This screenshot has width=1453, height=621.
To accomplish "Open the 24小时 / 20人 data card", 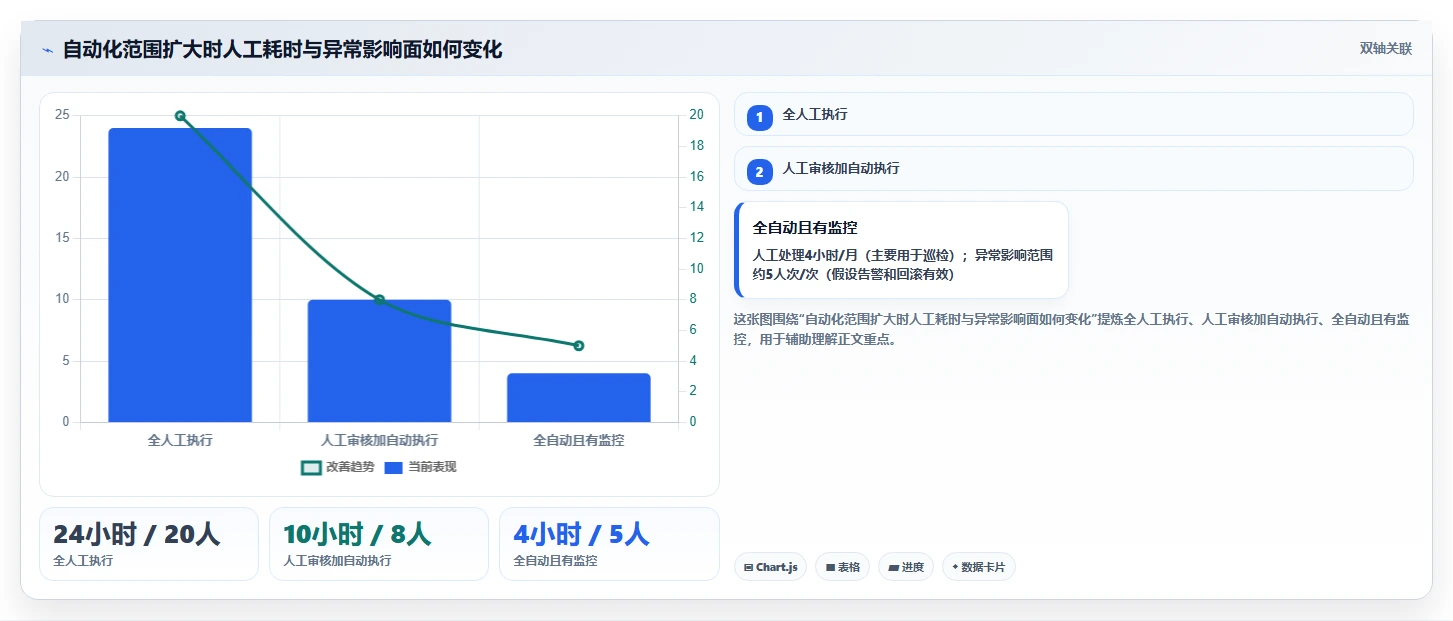I will [149, 544].
